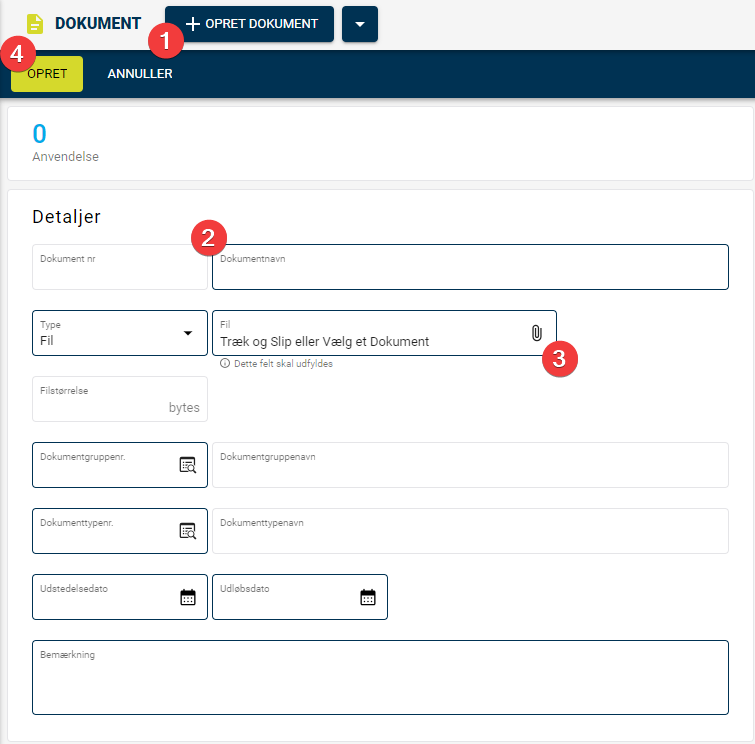The height and width of the screenshot is (744, 755).
Task: Click the OPRET DOKUMENT button
Action: coord(249,24)
